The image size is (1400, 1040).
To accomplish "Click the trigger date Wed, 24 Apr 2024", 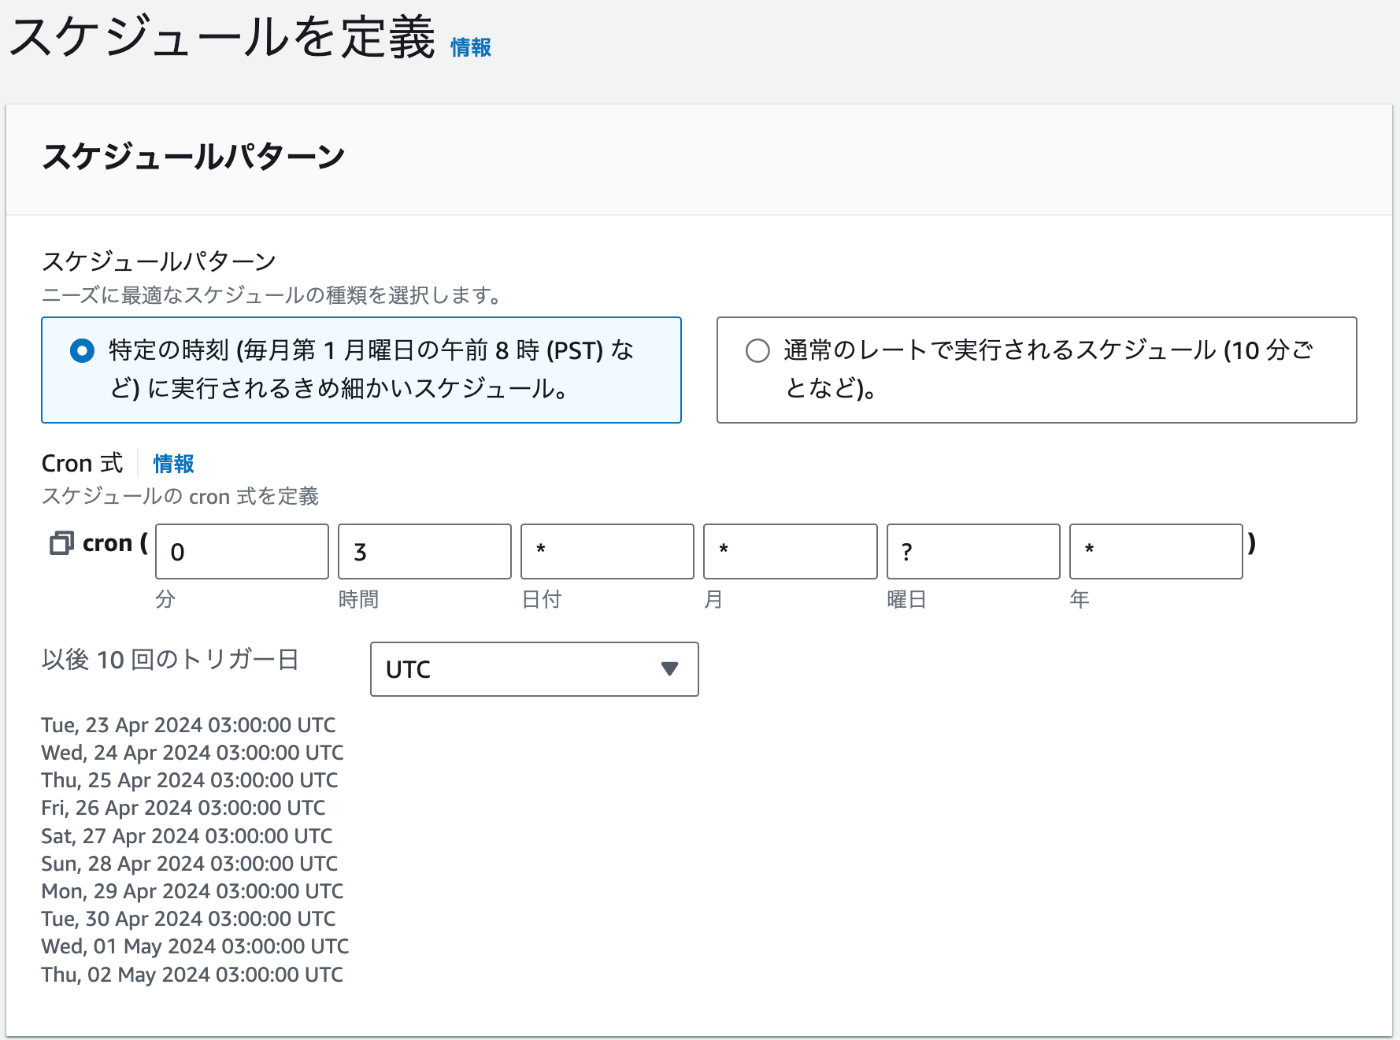I will coord(192,753).
